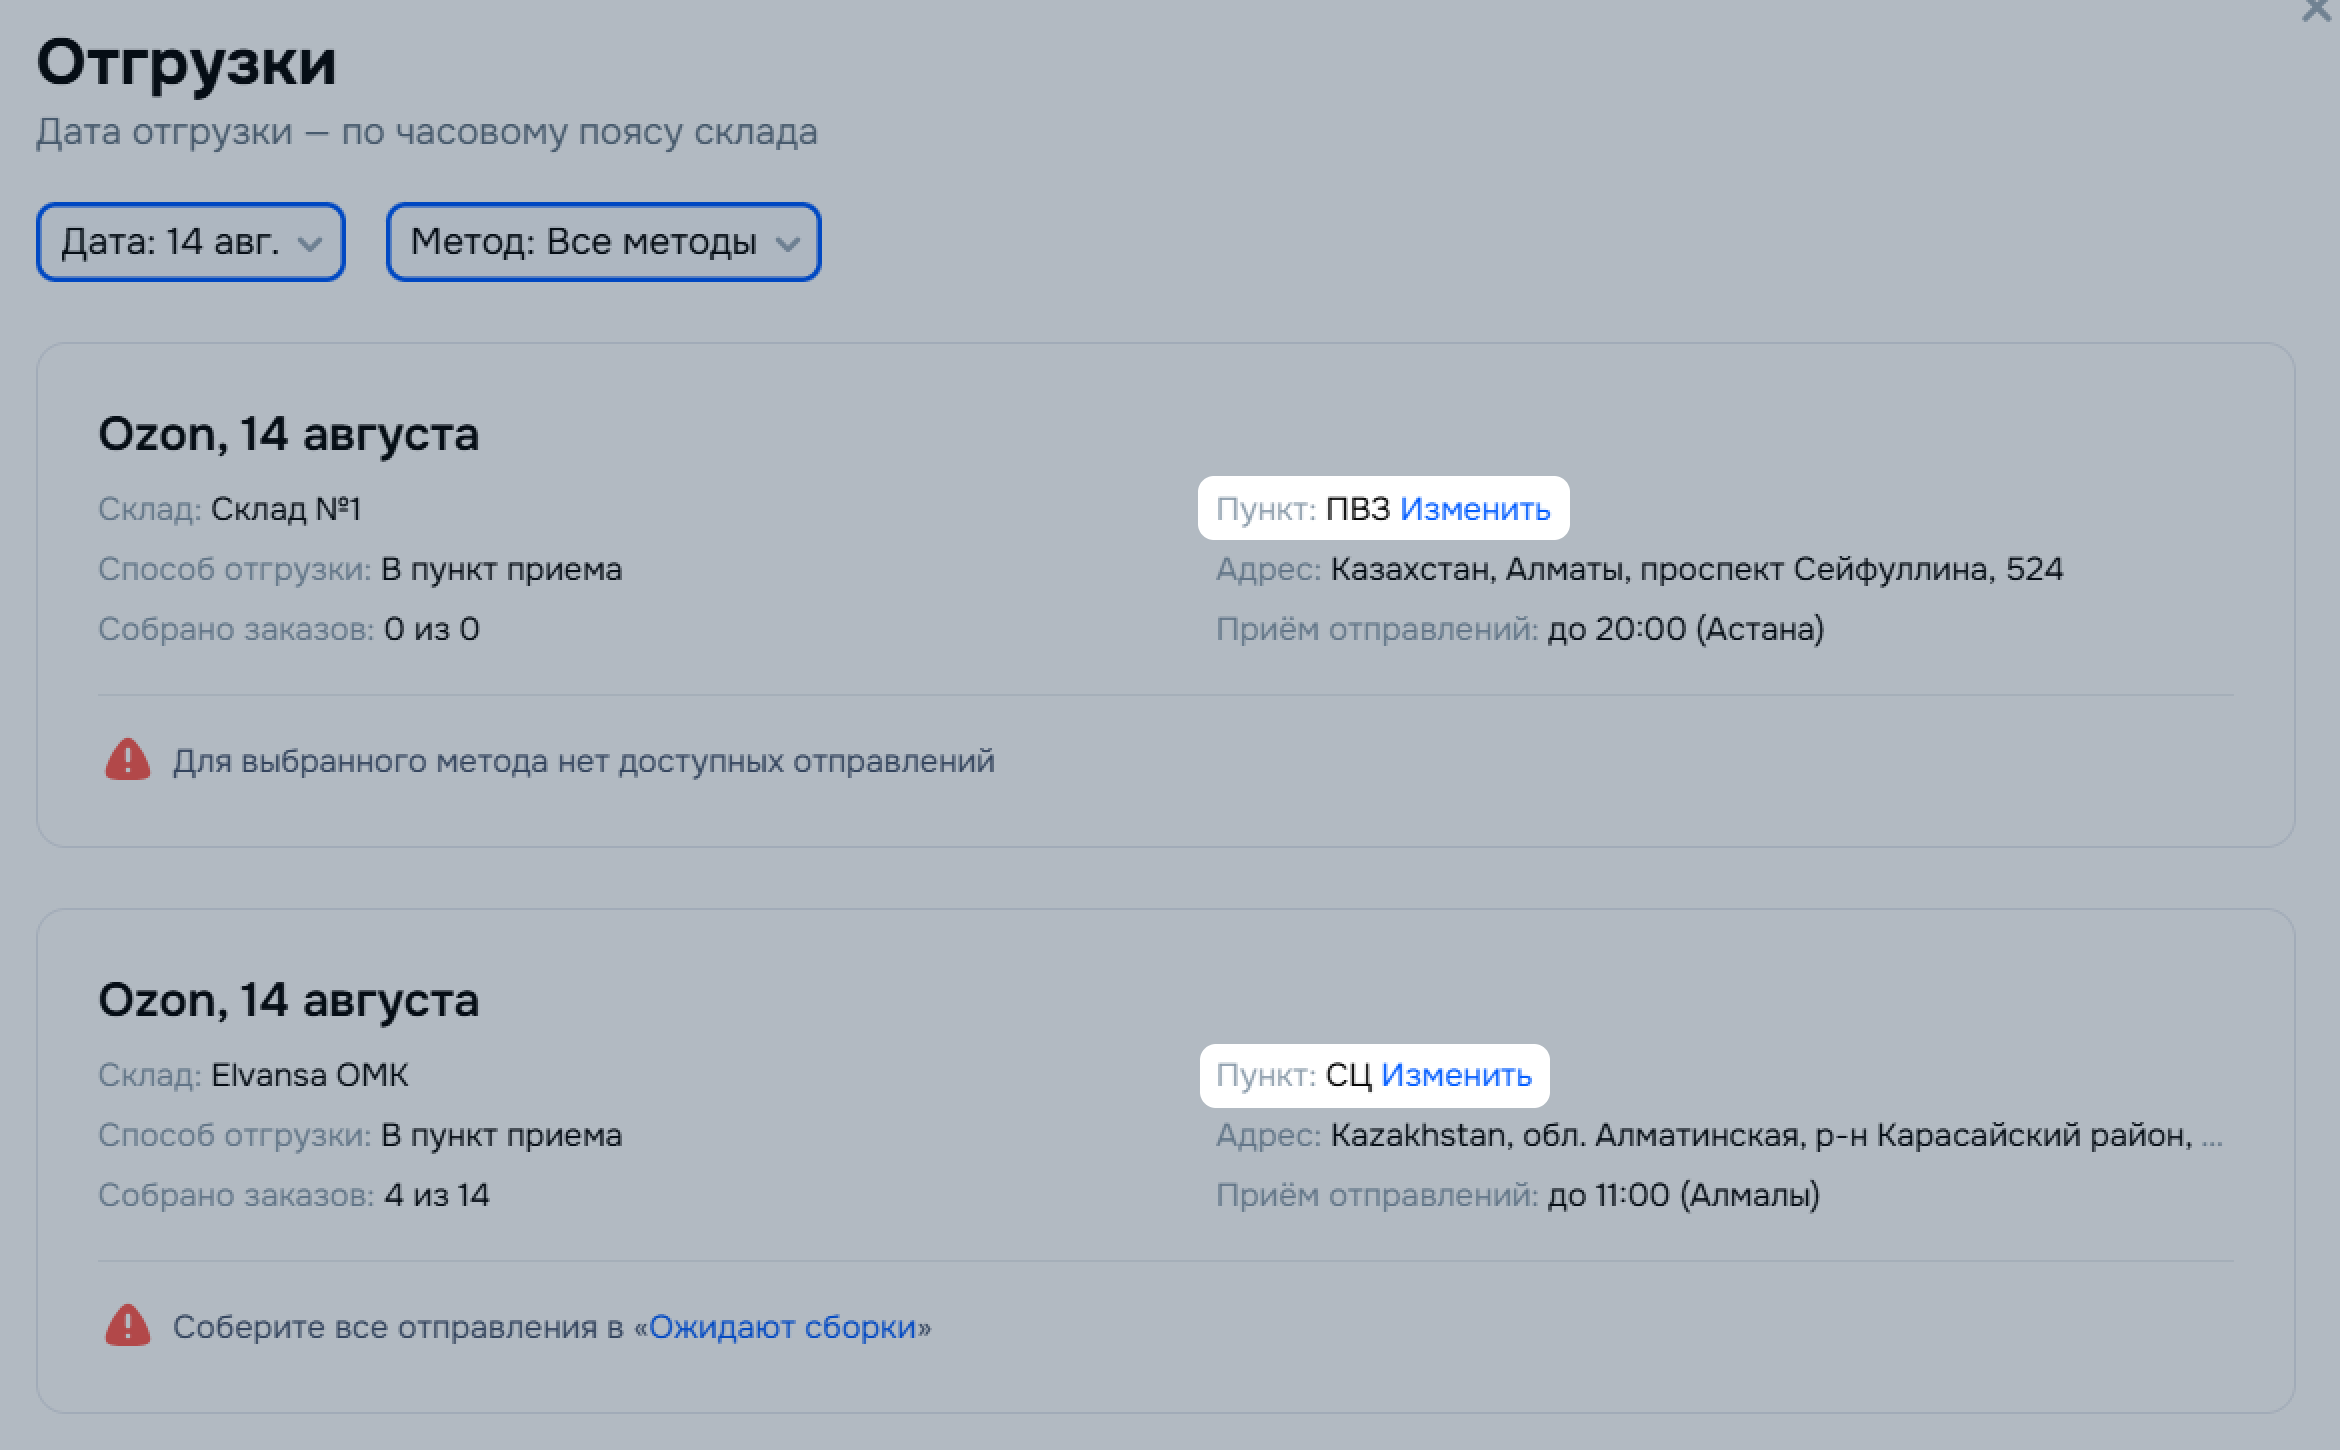Expand the Метод: Все методы filter
Screen dimensions: 2340x1450
tap(604, 242)
